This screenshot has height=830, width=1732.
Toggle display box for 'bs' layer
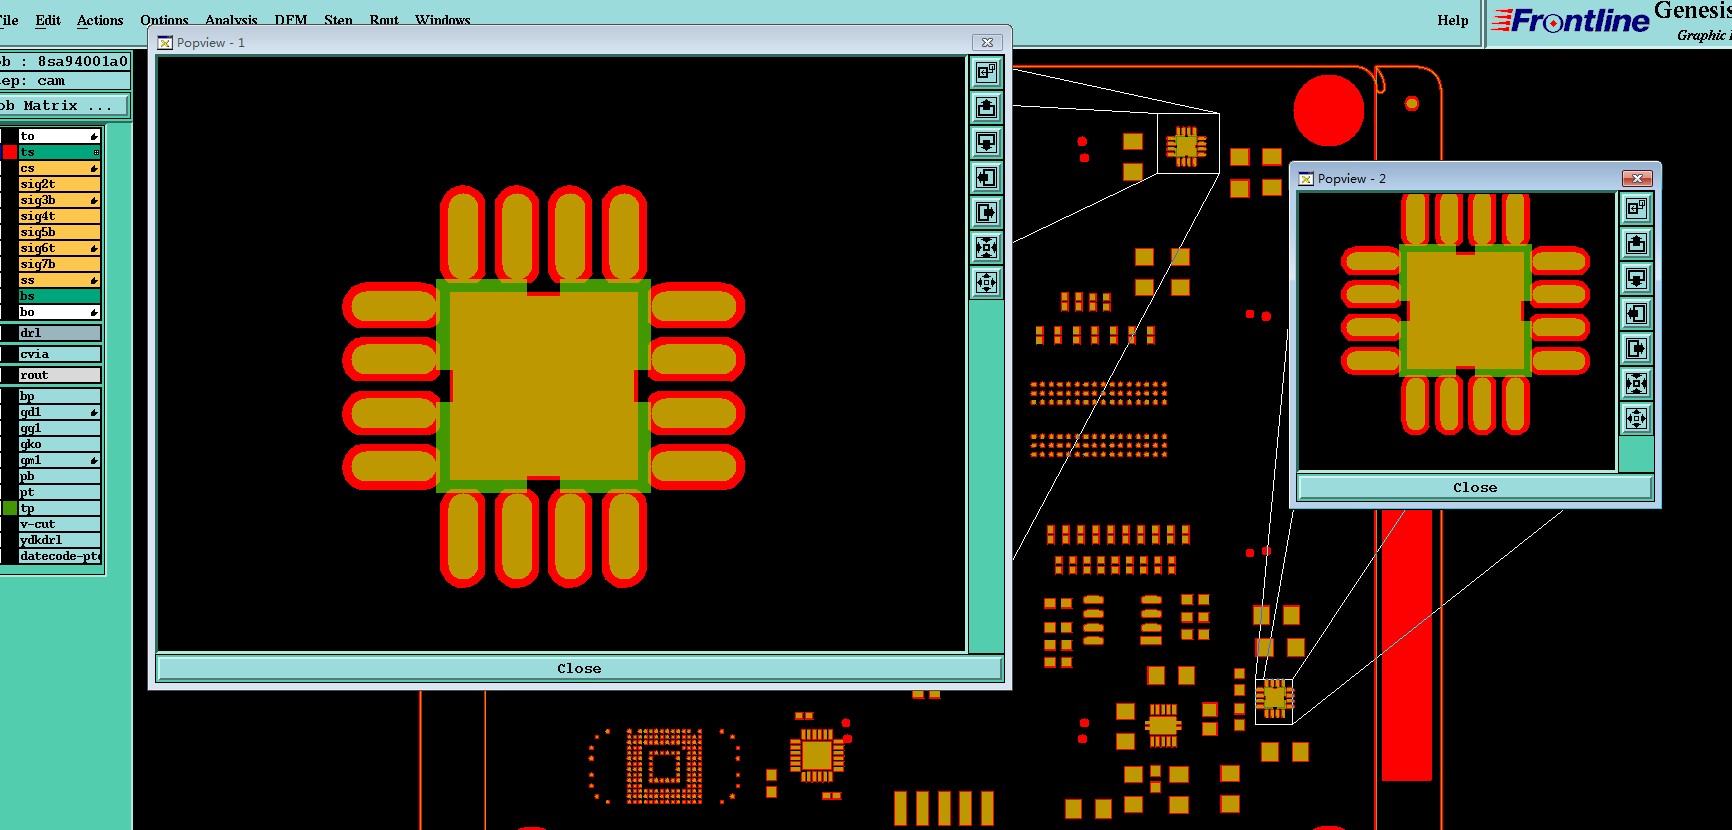point(10,296)
